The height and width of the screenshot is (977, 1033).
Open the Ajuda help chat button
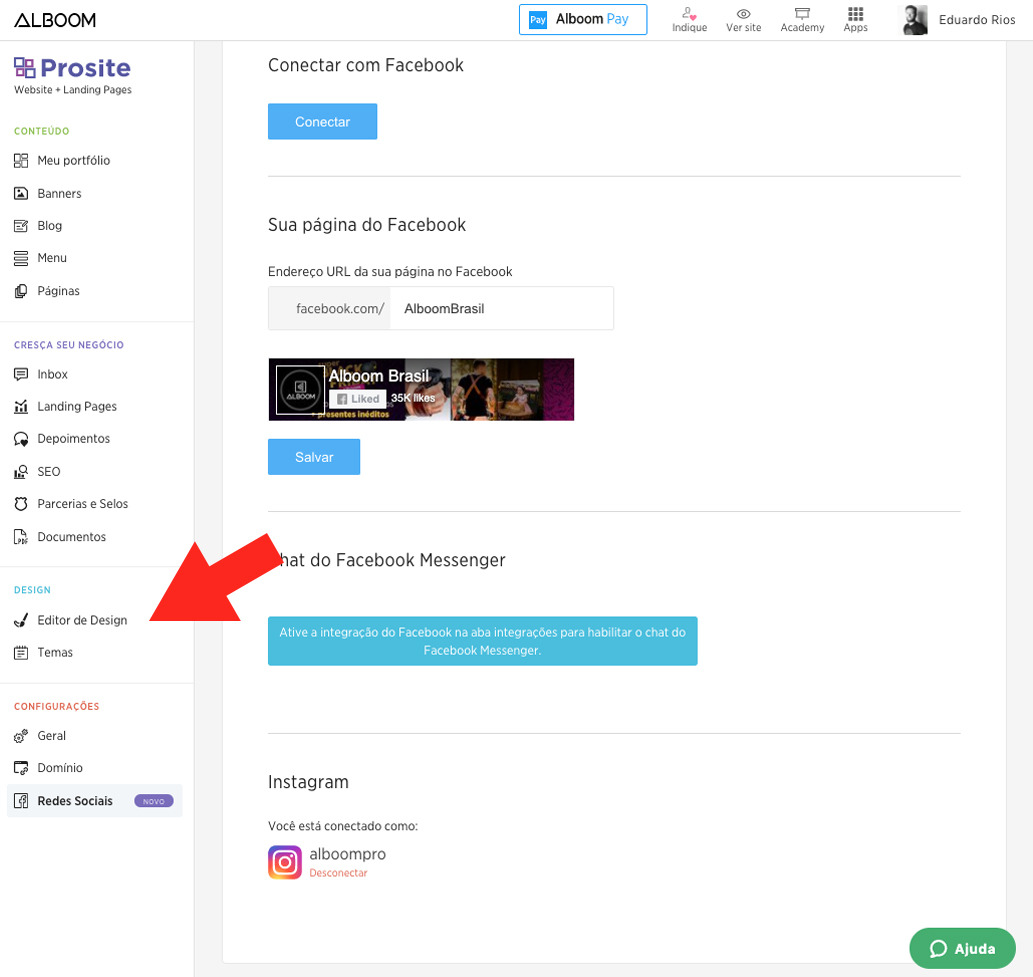962,948
